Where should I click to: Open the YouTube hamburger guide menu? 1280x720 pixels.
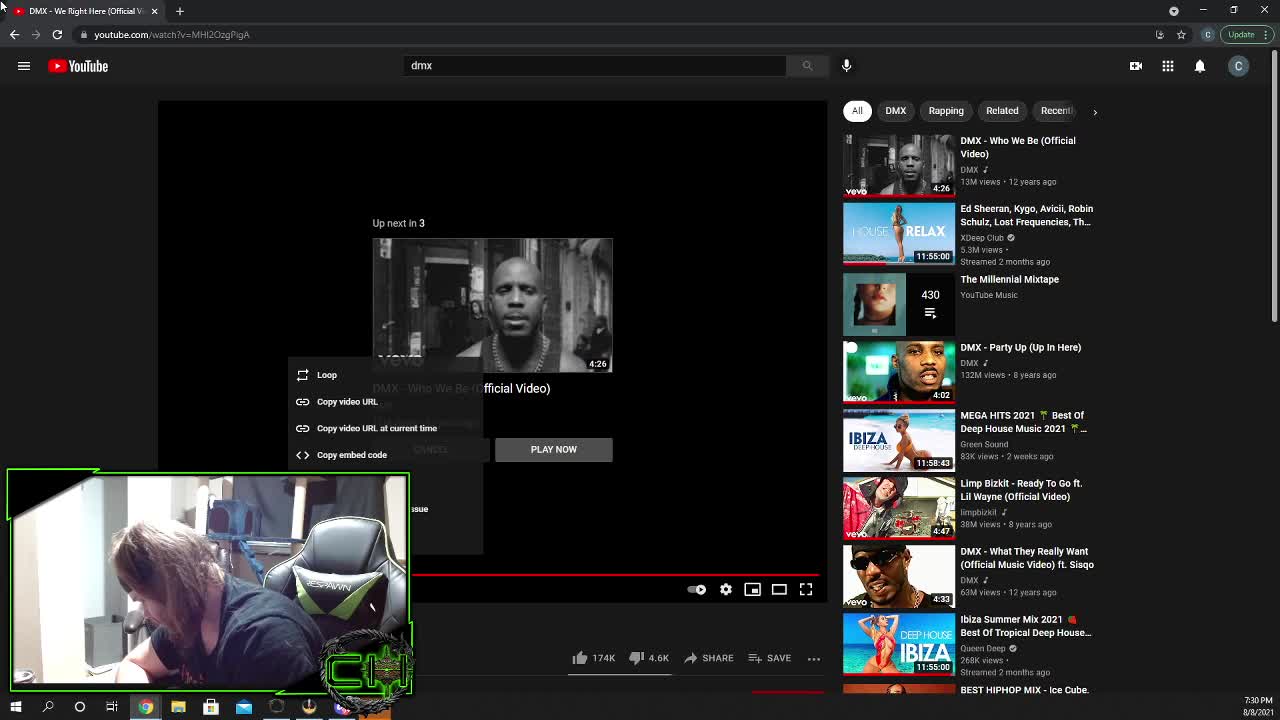coord(24,66)
